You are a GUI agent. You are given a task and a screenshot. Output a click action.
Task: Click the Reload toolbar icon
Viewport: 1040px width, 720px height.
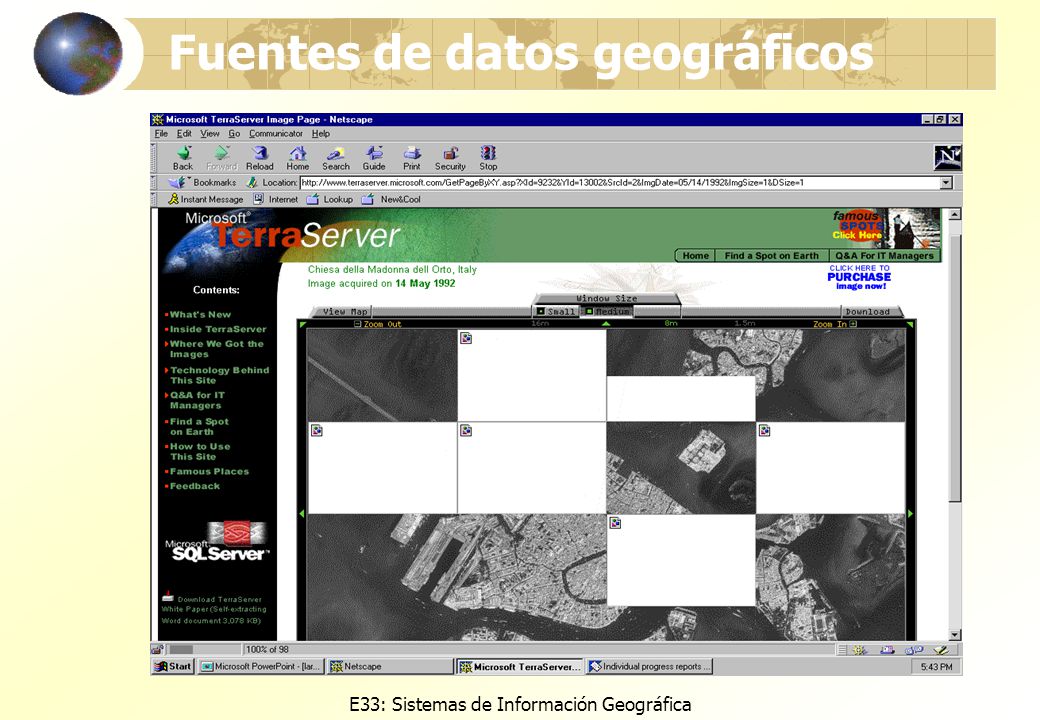coord(260,158)
